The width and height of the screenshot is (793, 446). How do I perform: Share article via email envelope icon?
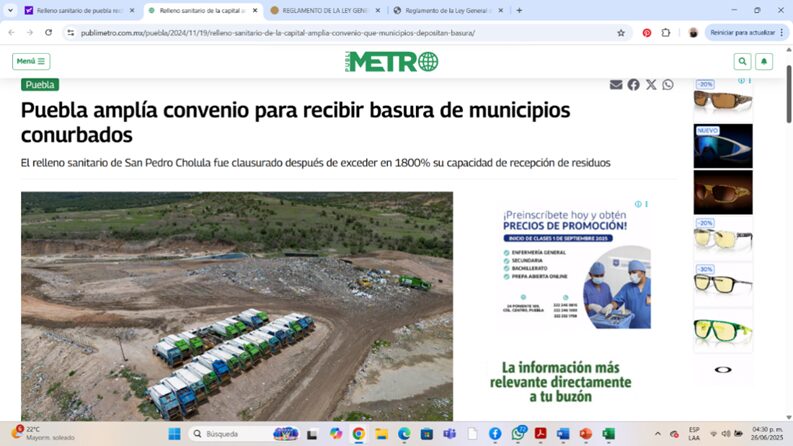(616, 85)
